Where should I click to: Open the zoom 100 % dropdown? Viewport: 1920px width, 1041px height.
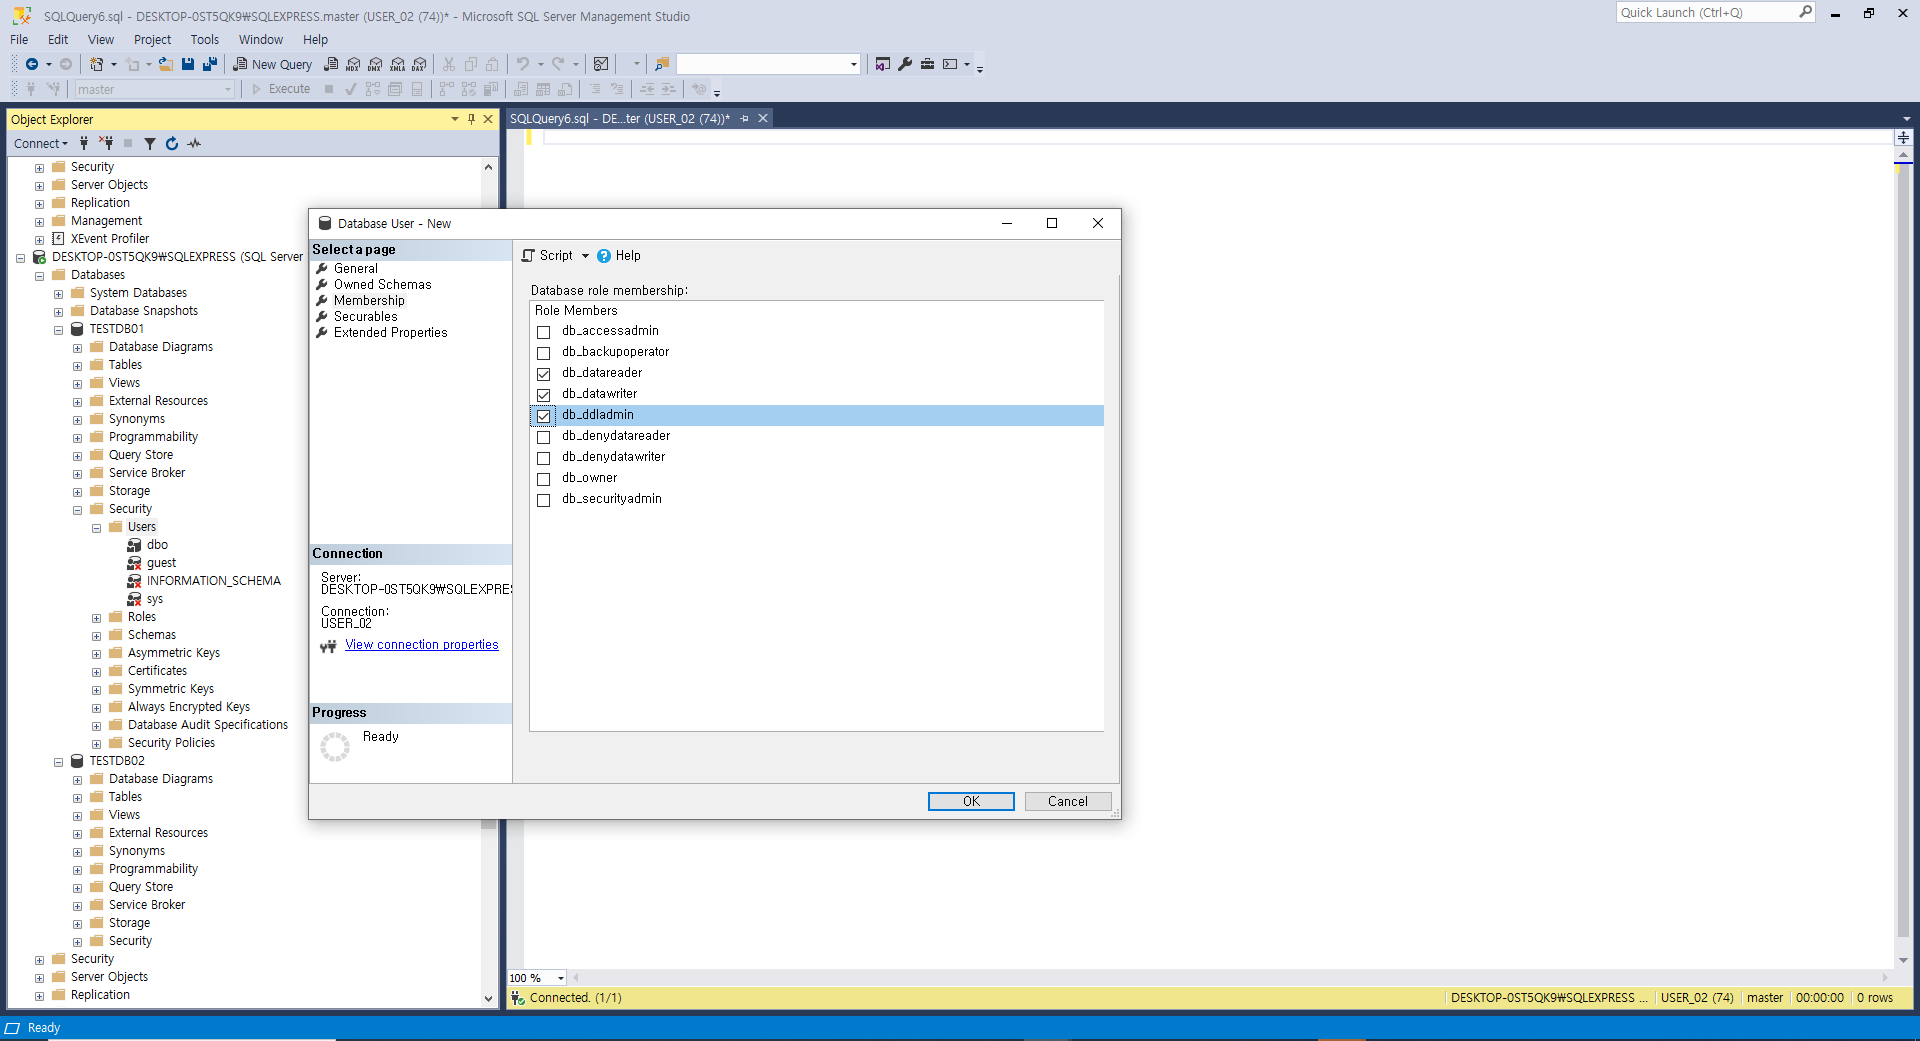[561, 978]
